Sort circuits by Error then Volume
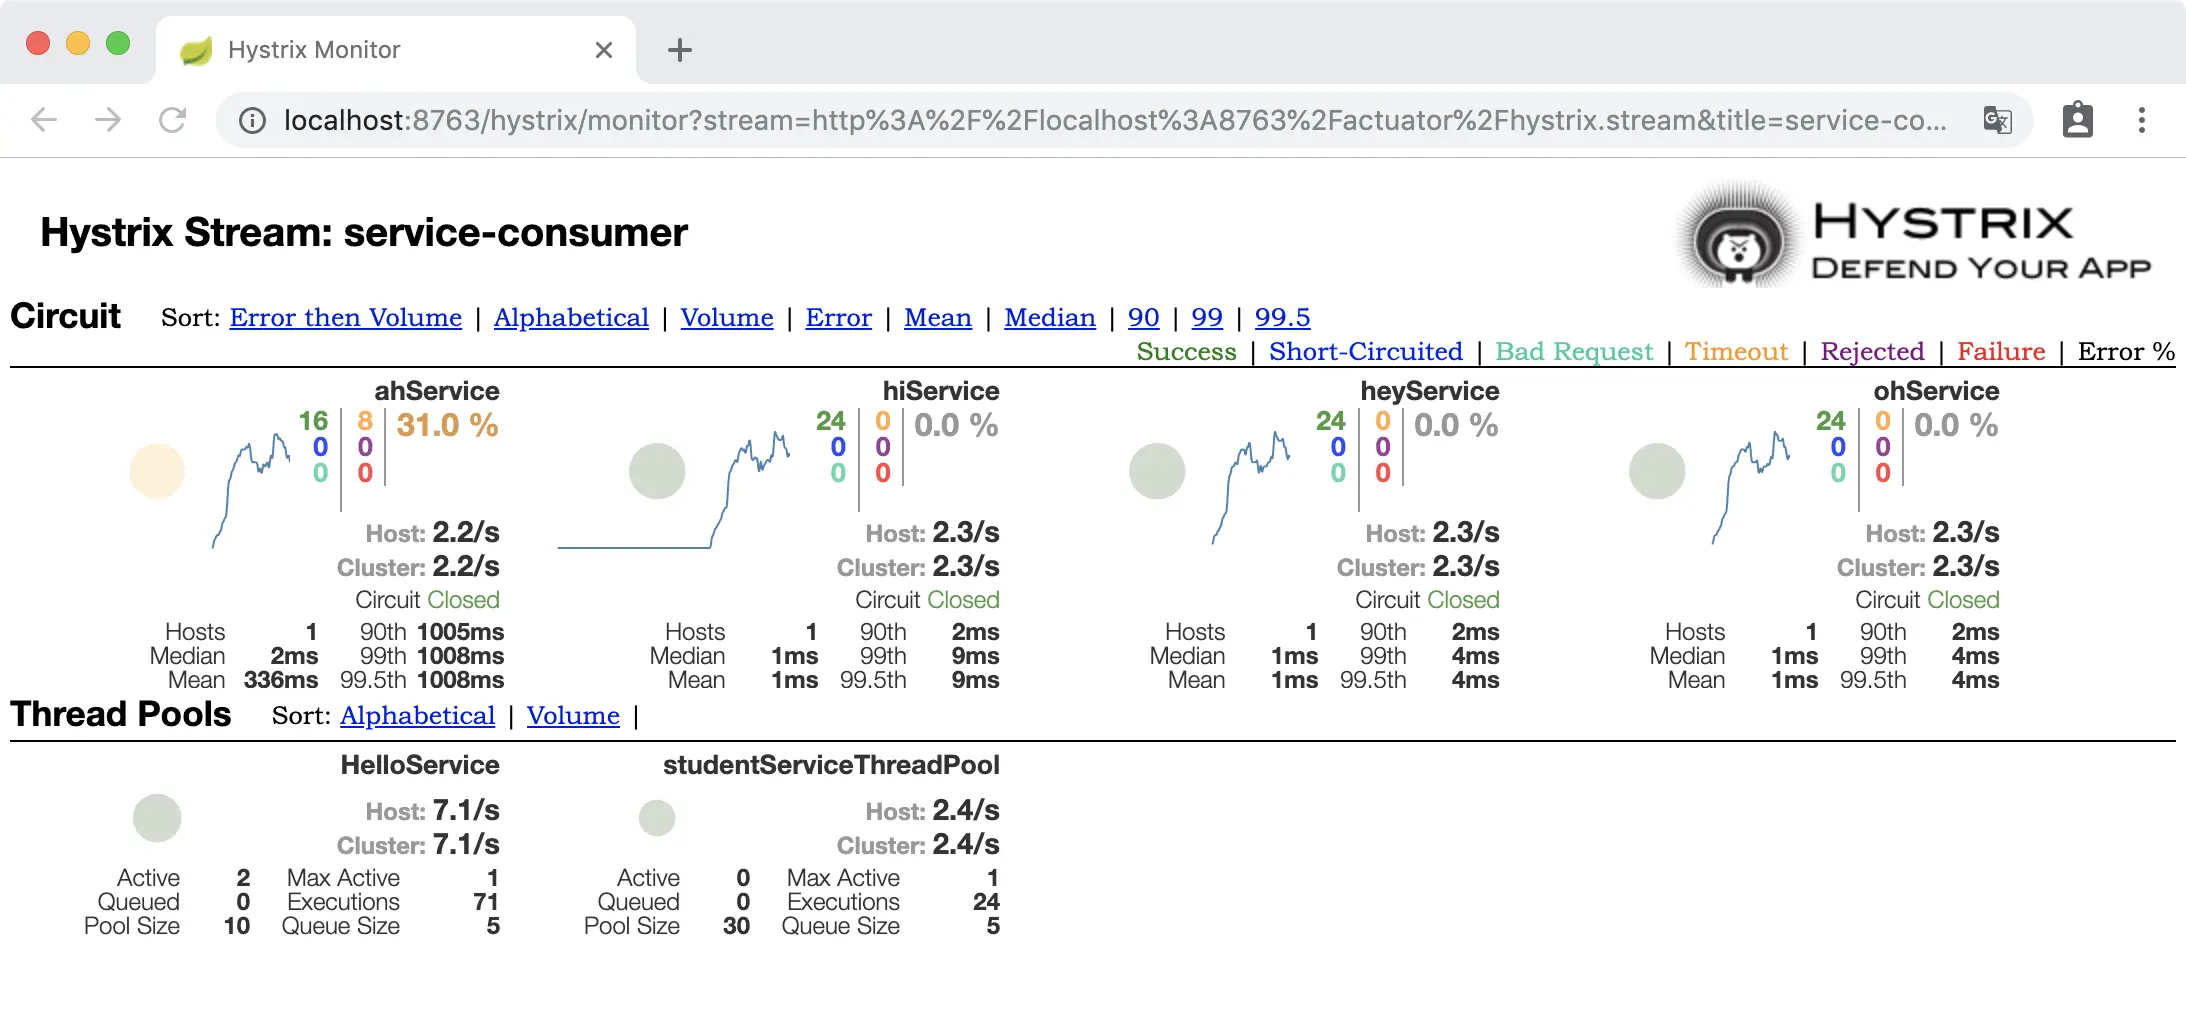The width and height of the screenshot is (2186, 1018). pyautogui.click(x=345, y=318)
